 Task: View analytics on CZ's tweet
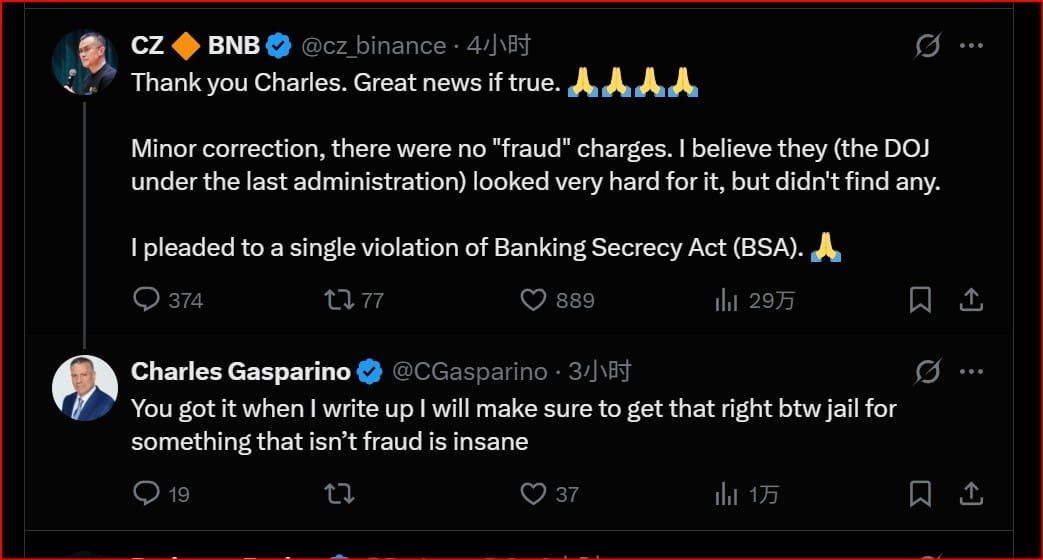(726, 300)
